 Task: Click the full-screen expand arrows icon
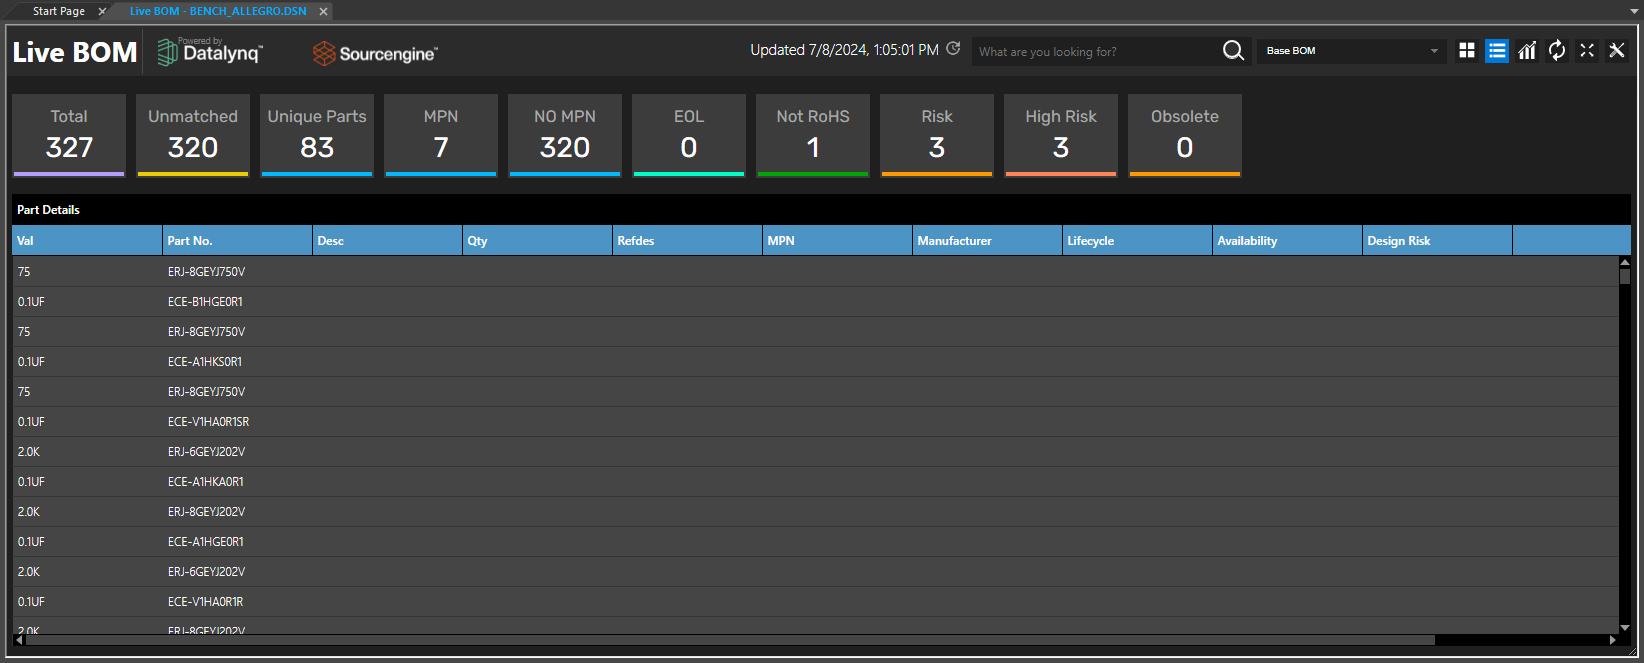(1587, 50)
